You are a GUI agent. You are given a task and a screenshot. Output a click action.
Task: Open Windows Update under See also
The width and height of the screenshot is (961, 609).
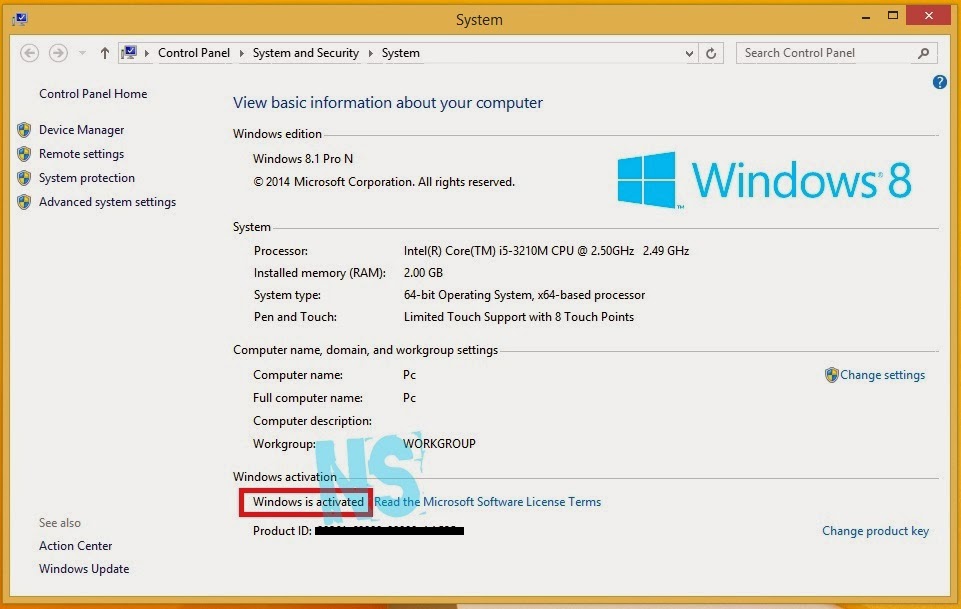point(84,569)
